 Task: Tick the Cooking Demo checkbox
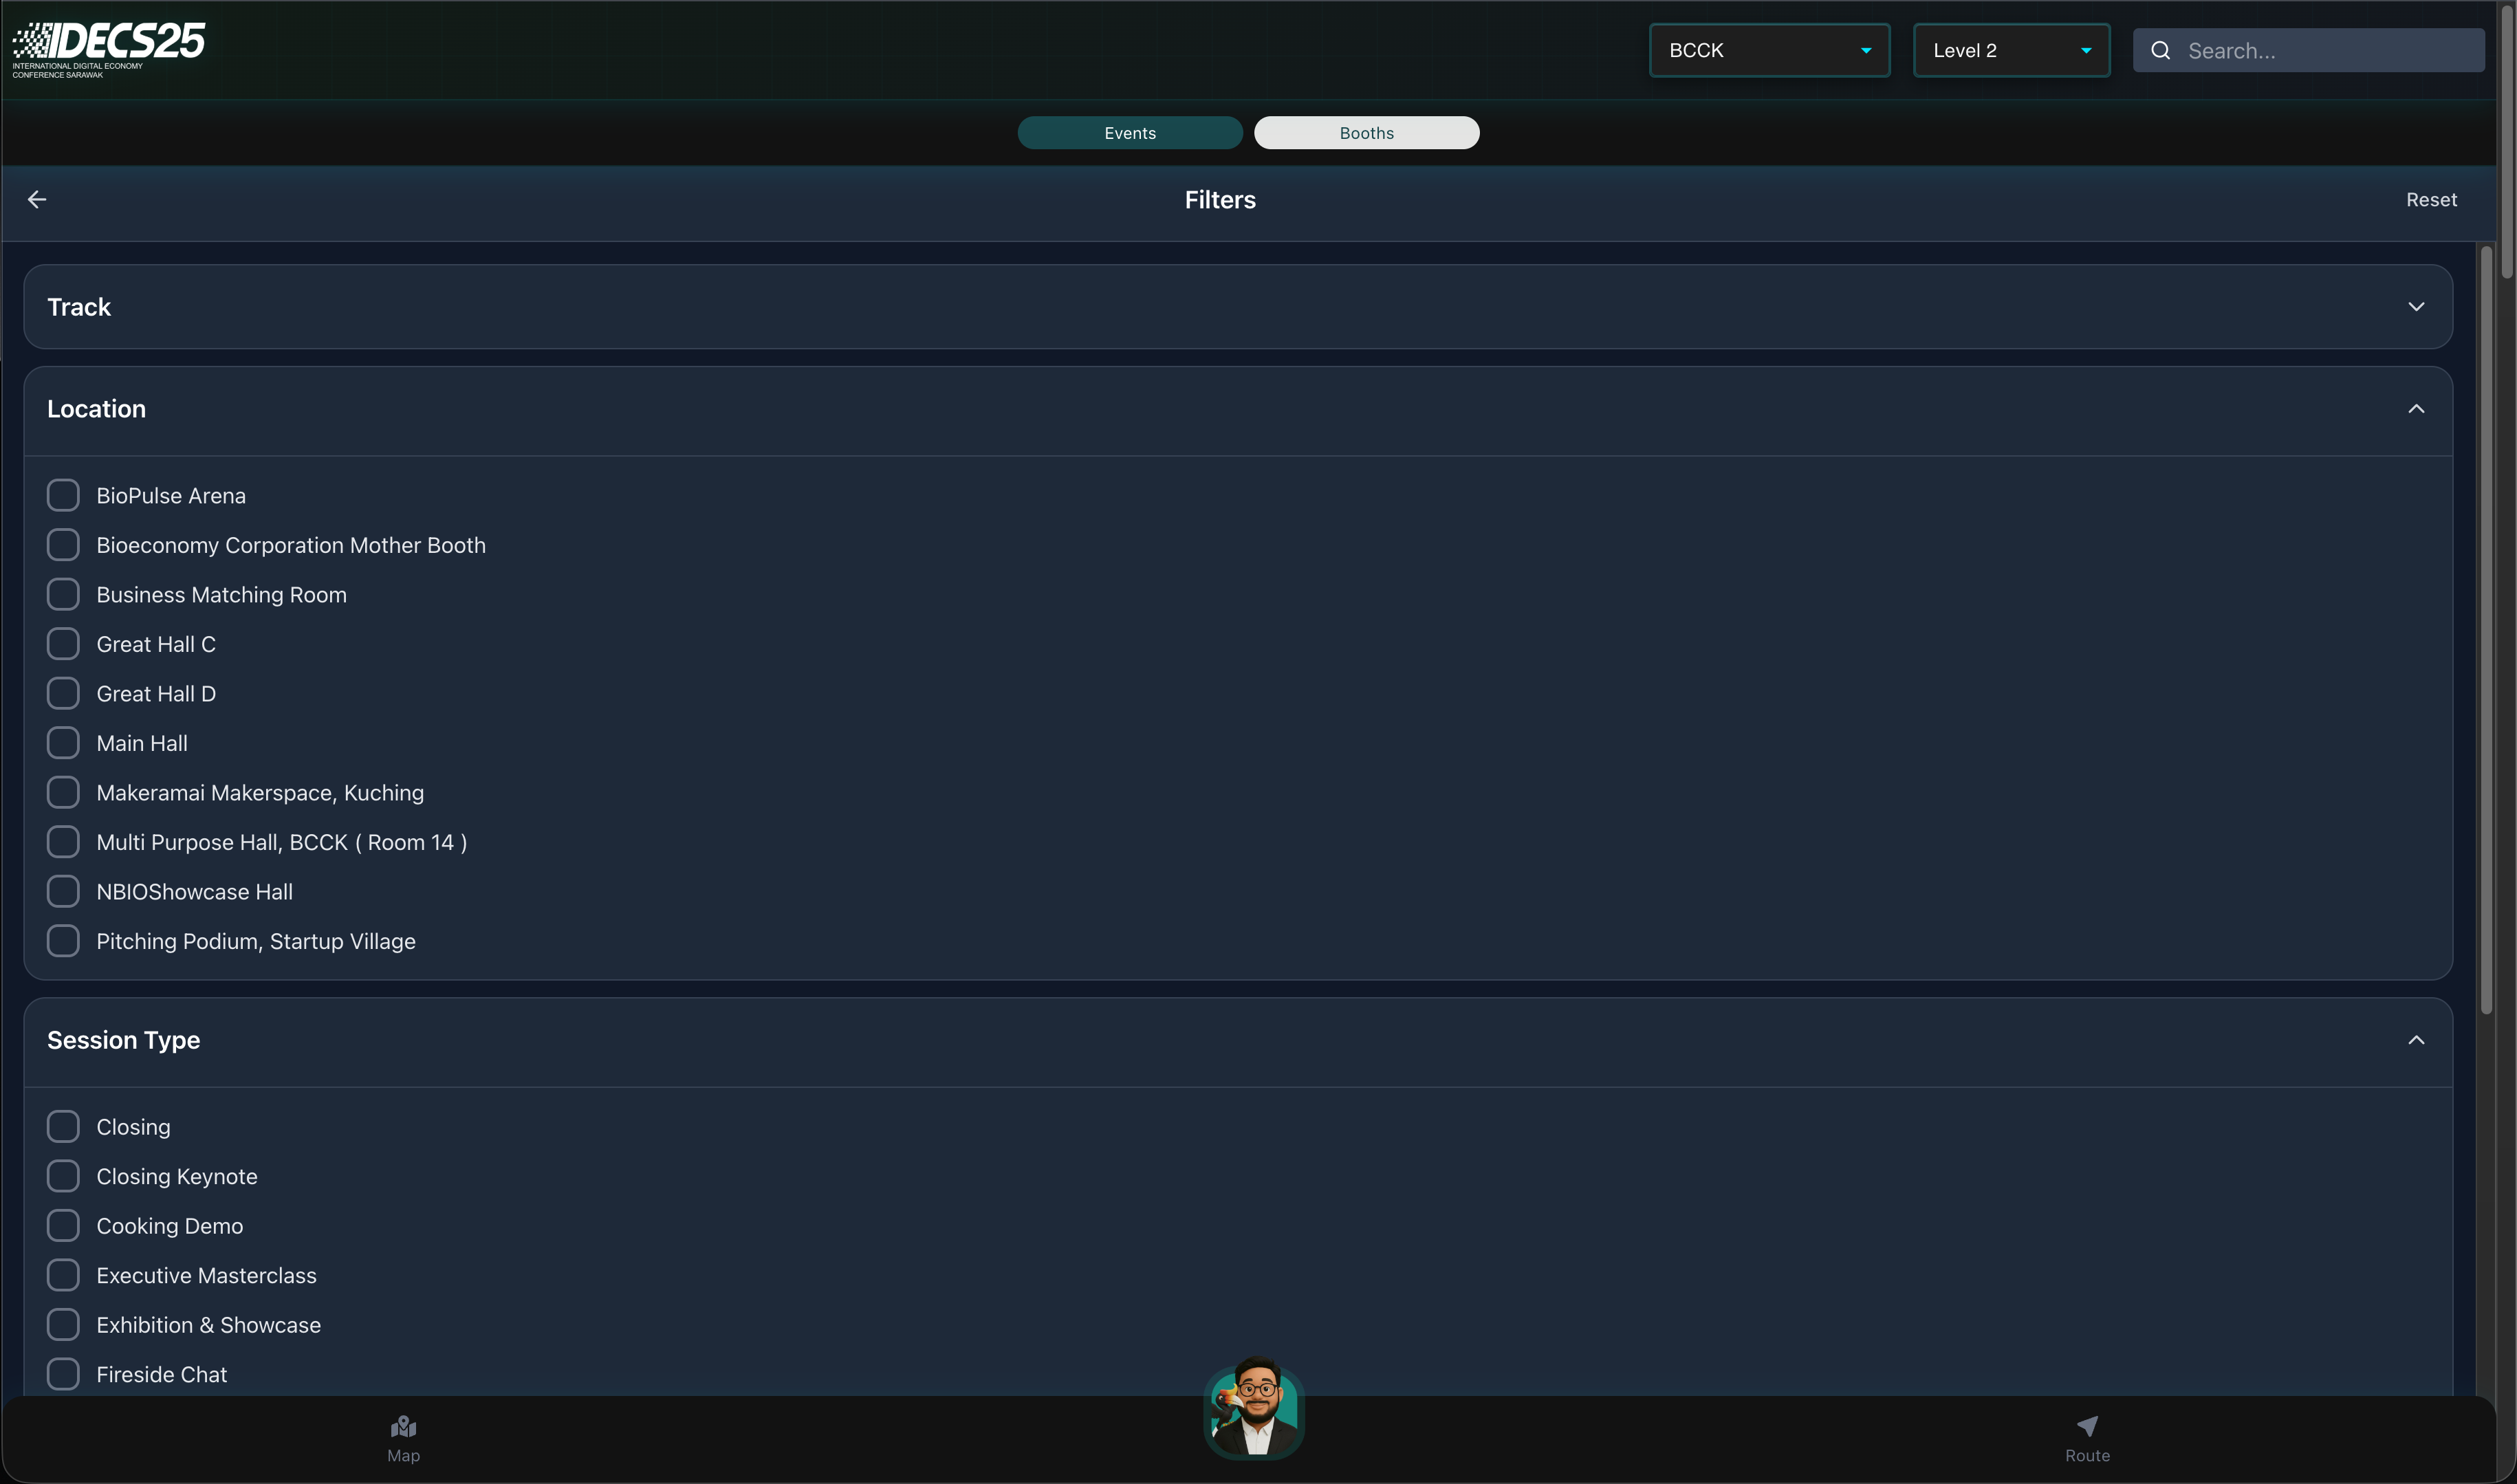click(63, 1226)
